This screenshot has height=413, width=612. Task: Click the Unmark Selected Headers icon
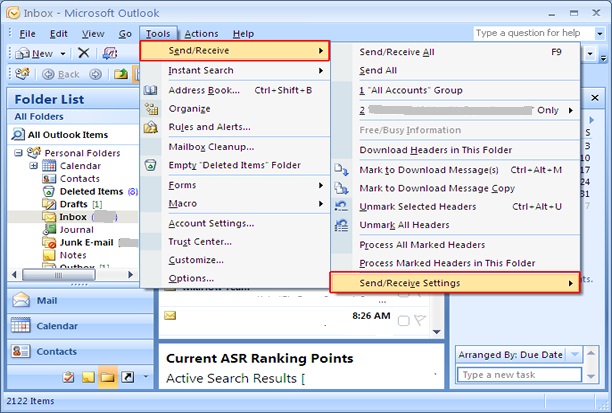point(341,206)
